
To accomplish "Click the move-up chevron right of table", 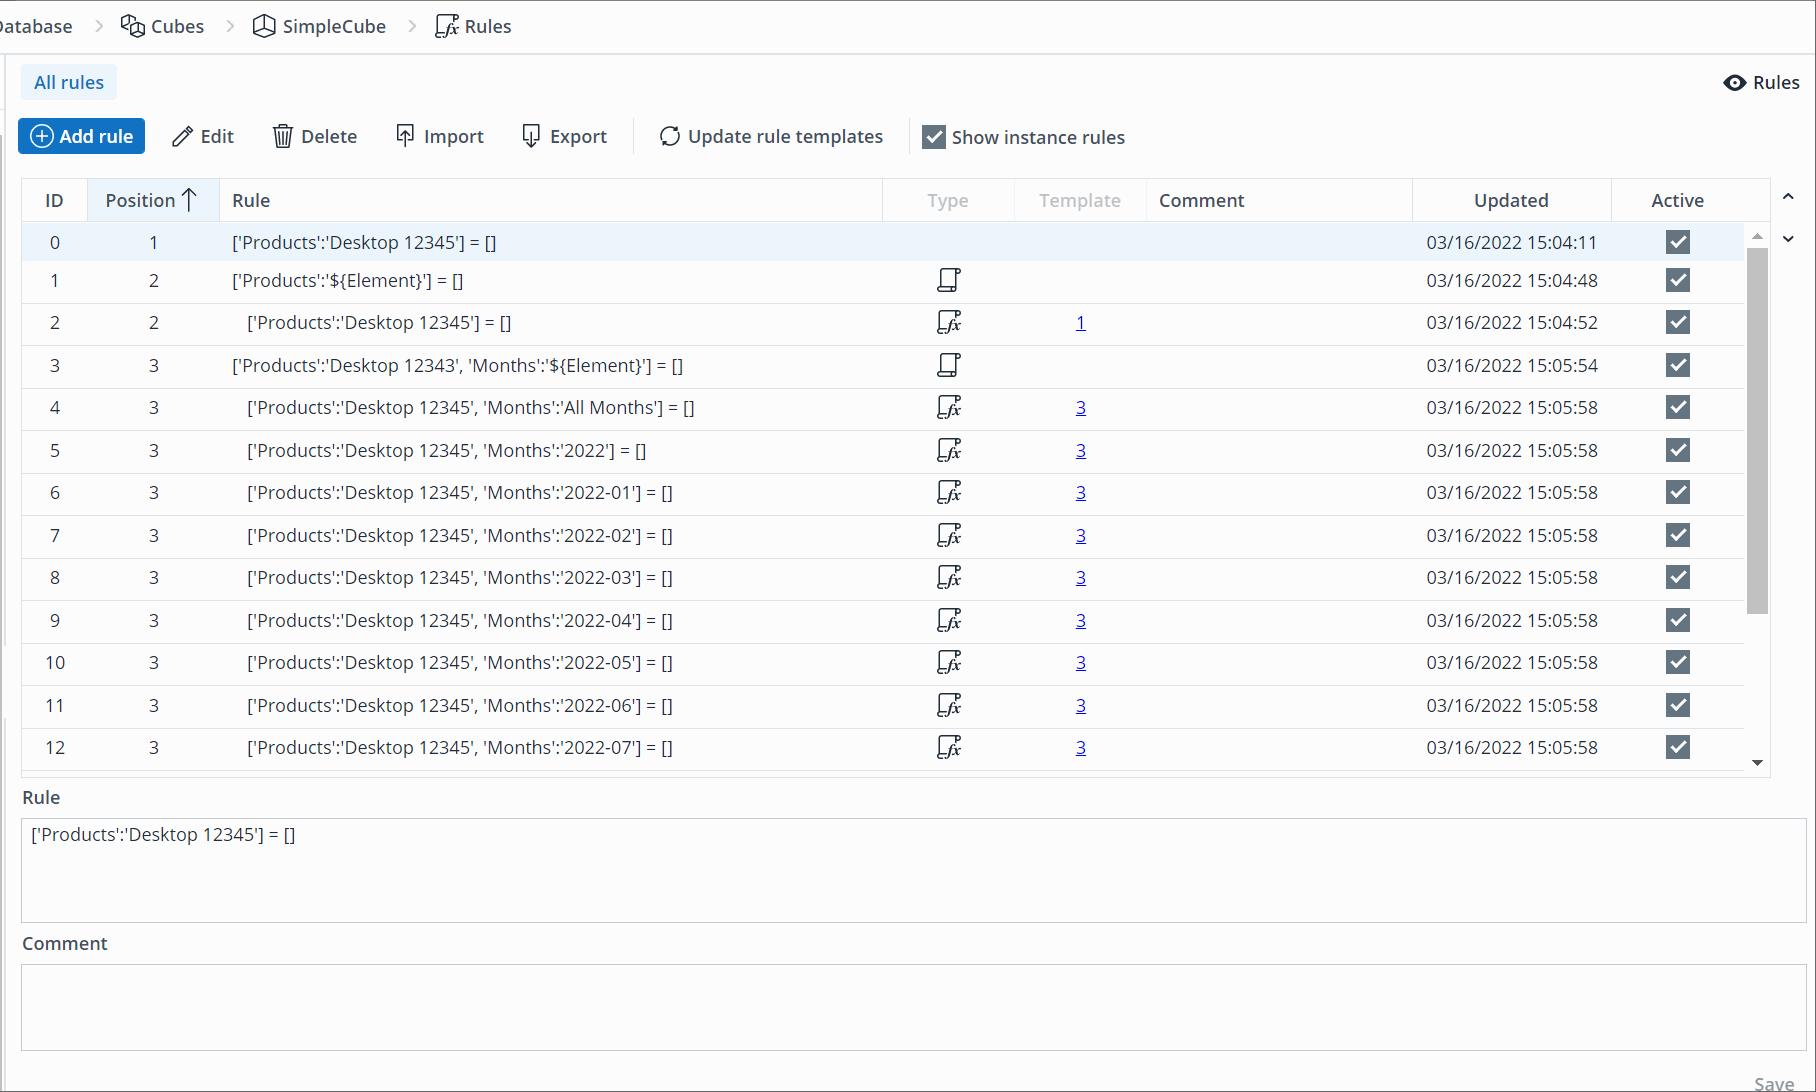I will tap(1788, 197).
